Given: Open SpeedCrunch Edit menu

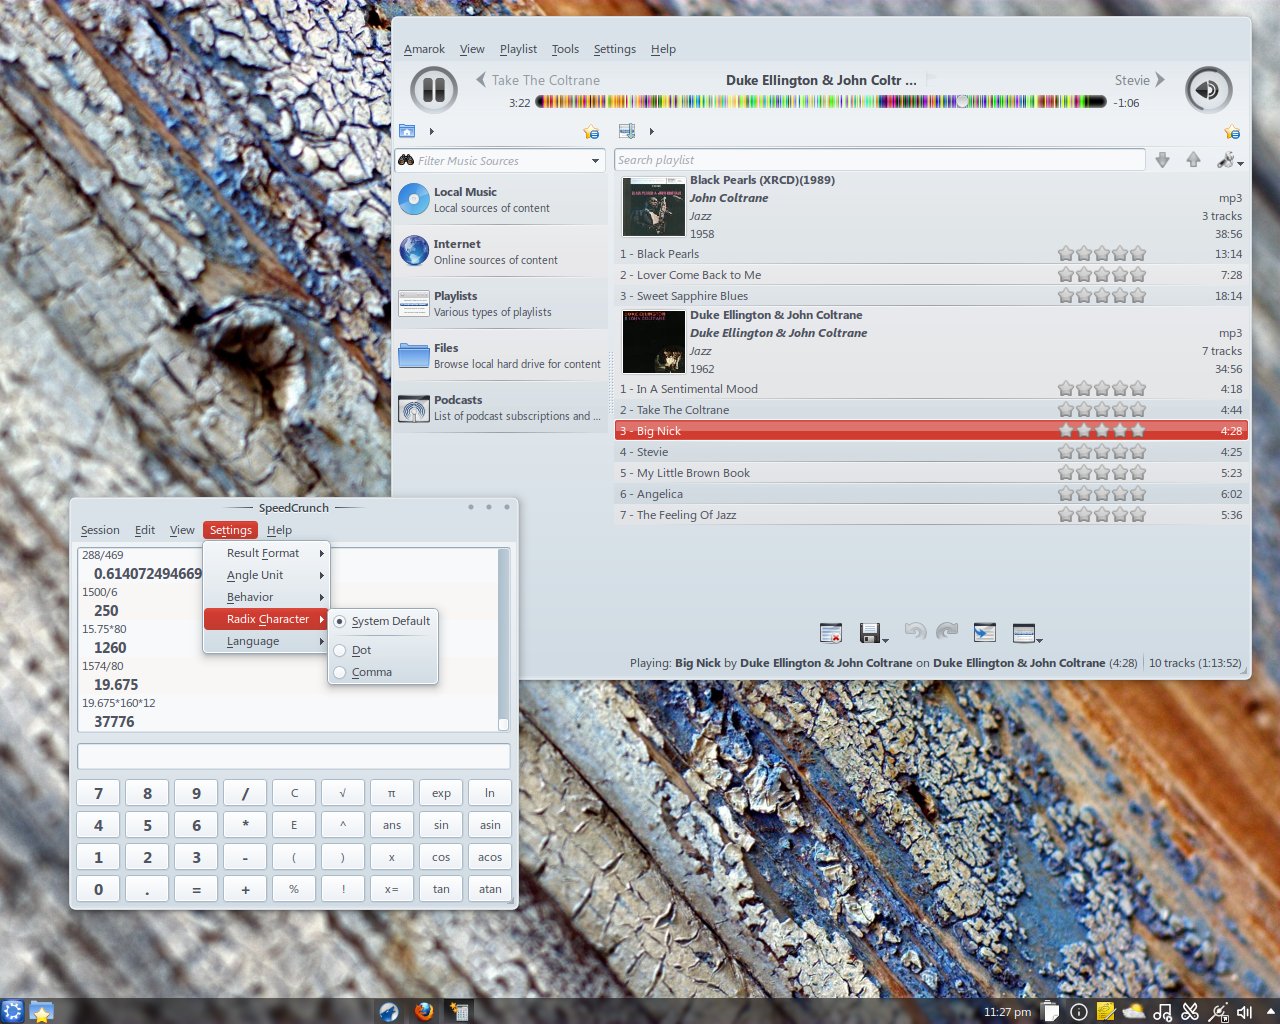Looking at the screenshot, I should pos(145,530).
